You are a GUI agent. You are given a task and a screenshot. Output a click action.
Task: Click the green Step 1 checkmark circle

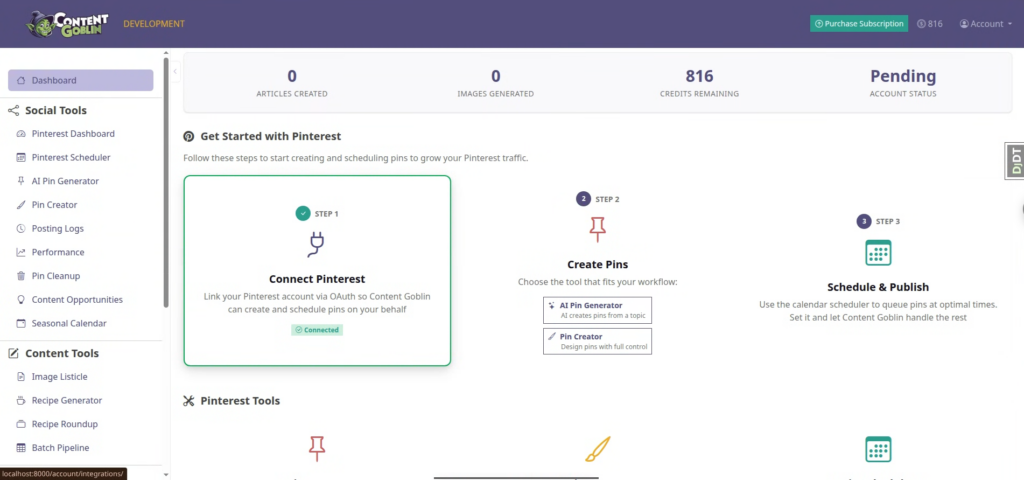[x=302, y=213]
